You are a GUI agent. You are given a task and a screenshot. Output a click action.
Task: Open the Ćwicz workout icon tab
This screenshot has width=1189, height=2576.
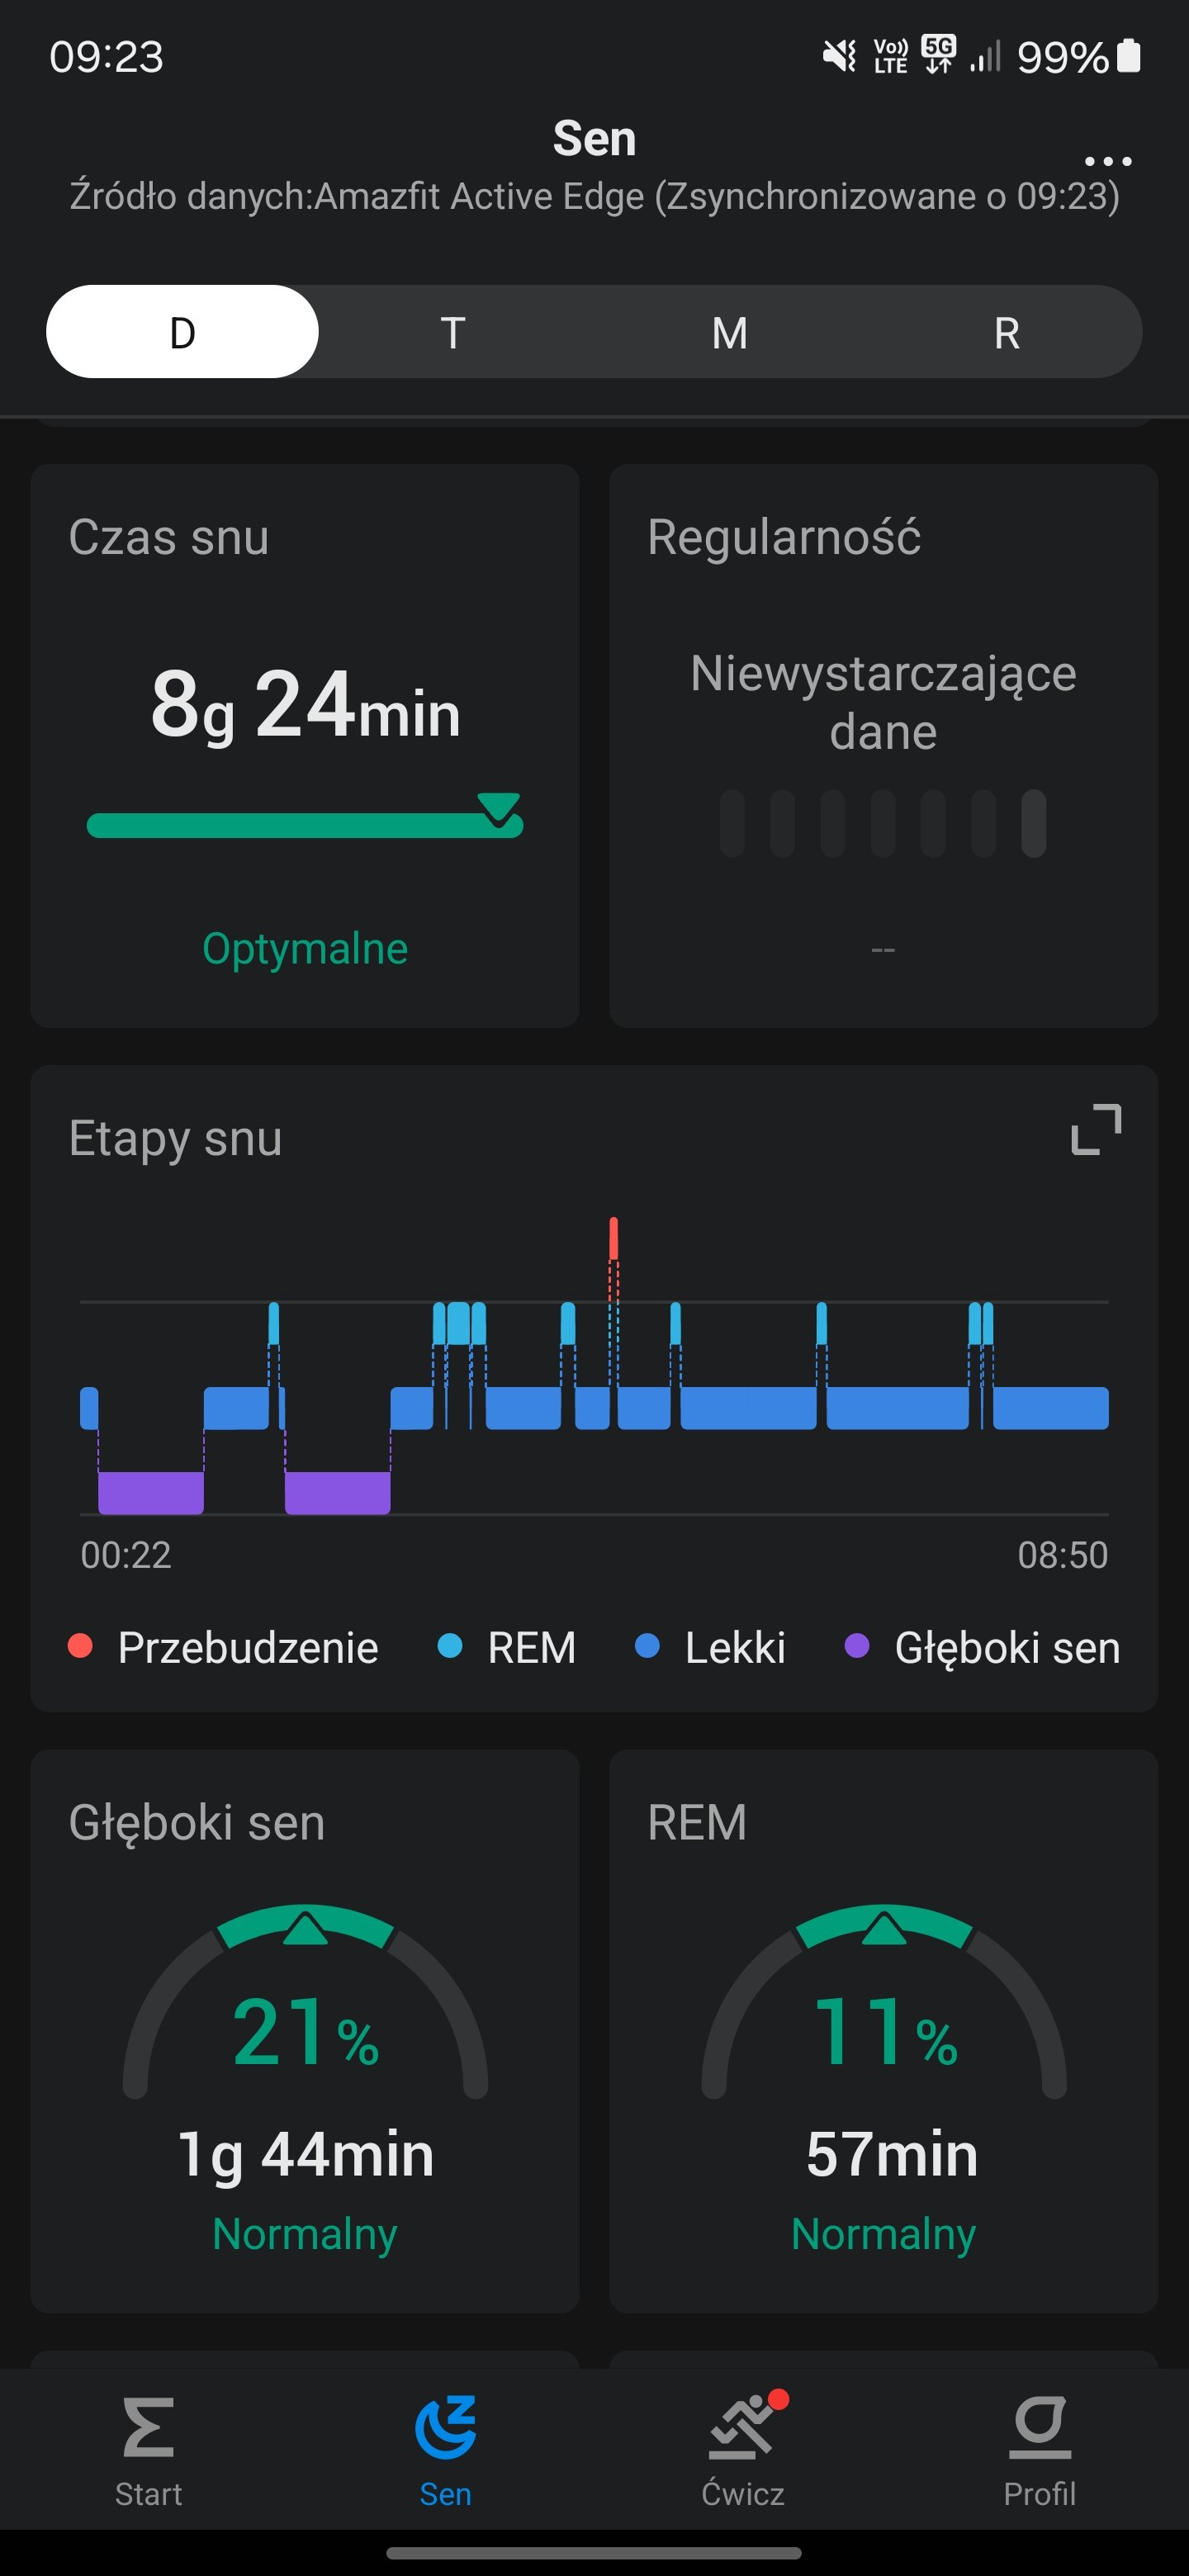click(x=743, y=2428)
